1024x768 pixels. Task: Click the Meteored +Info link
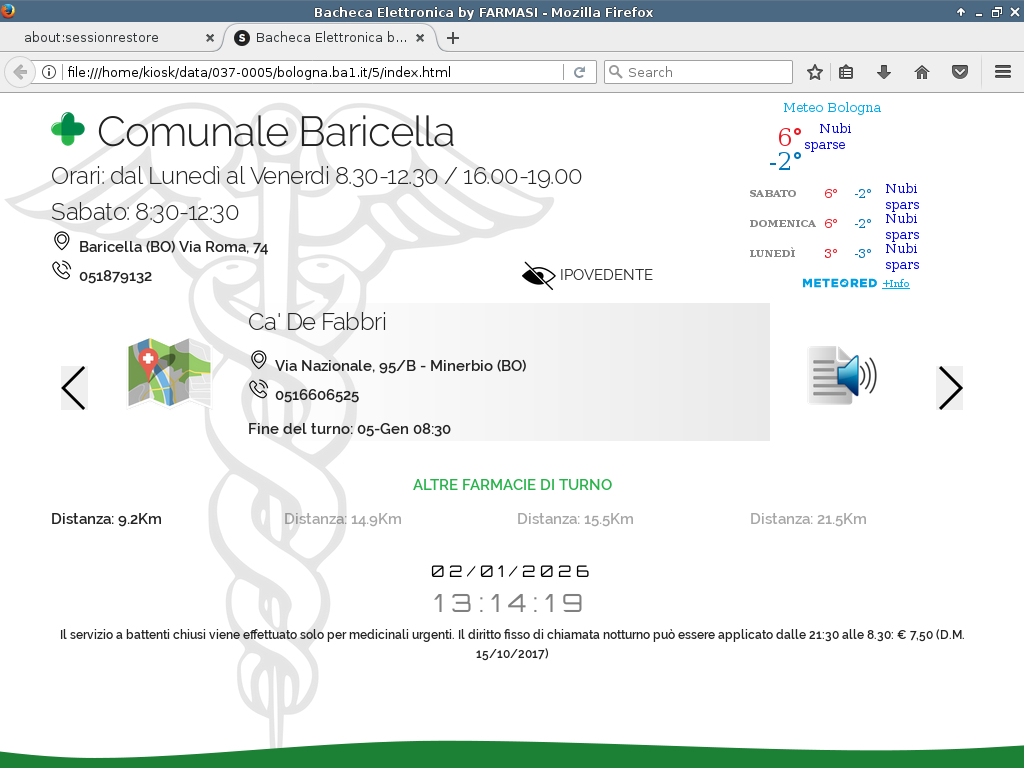pyautogui.click(x=896, y=284)
